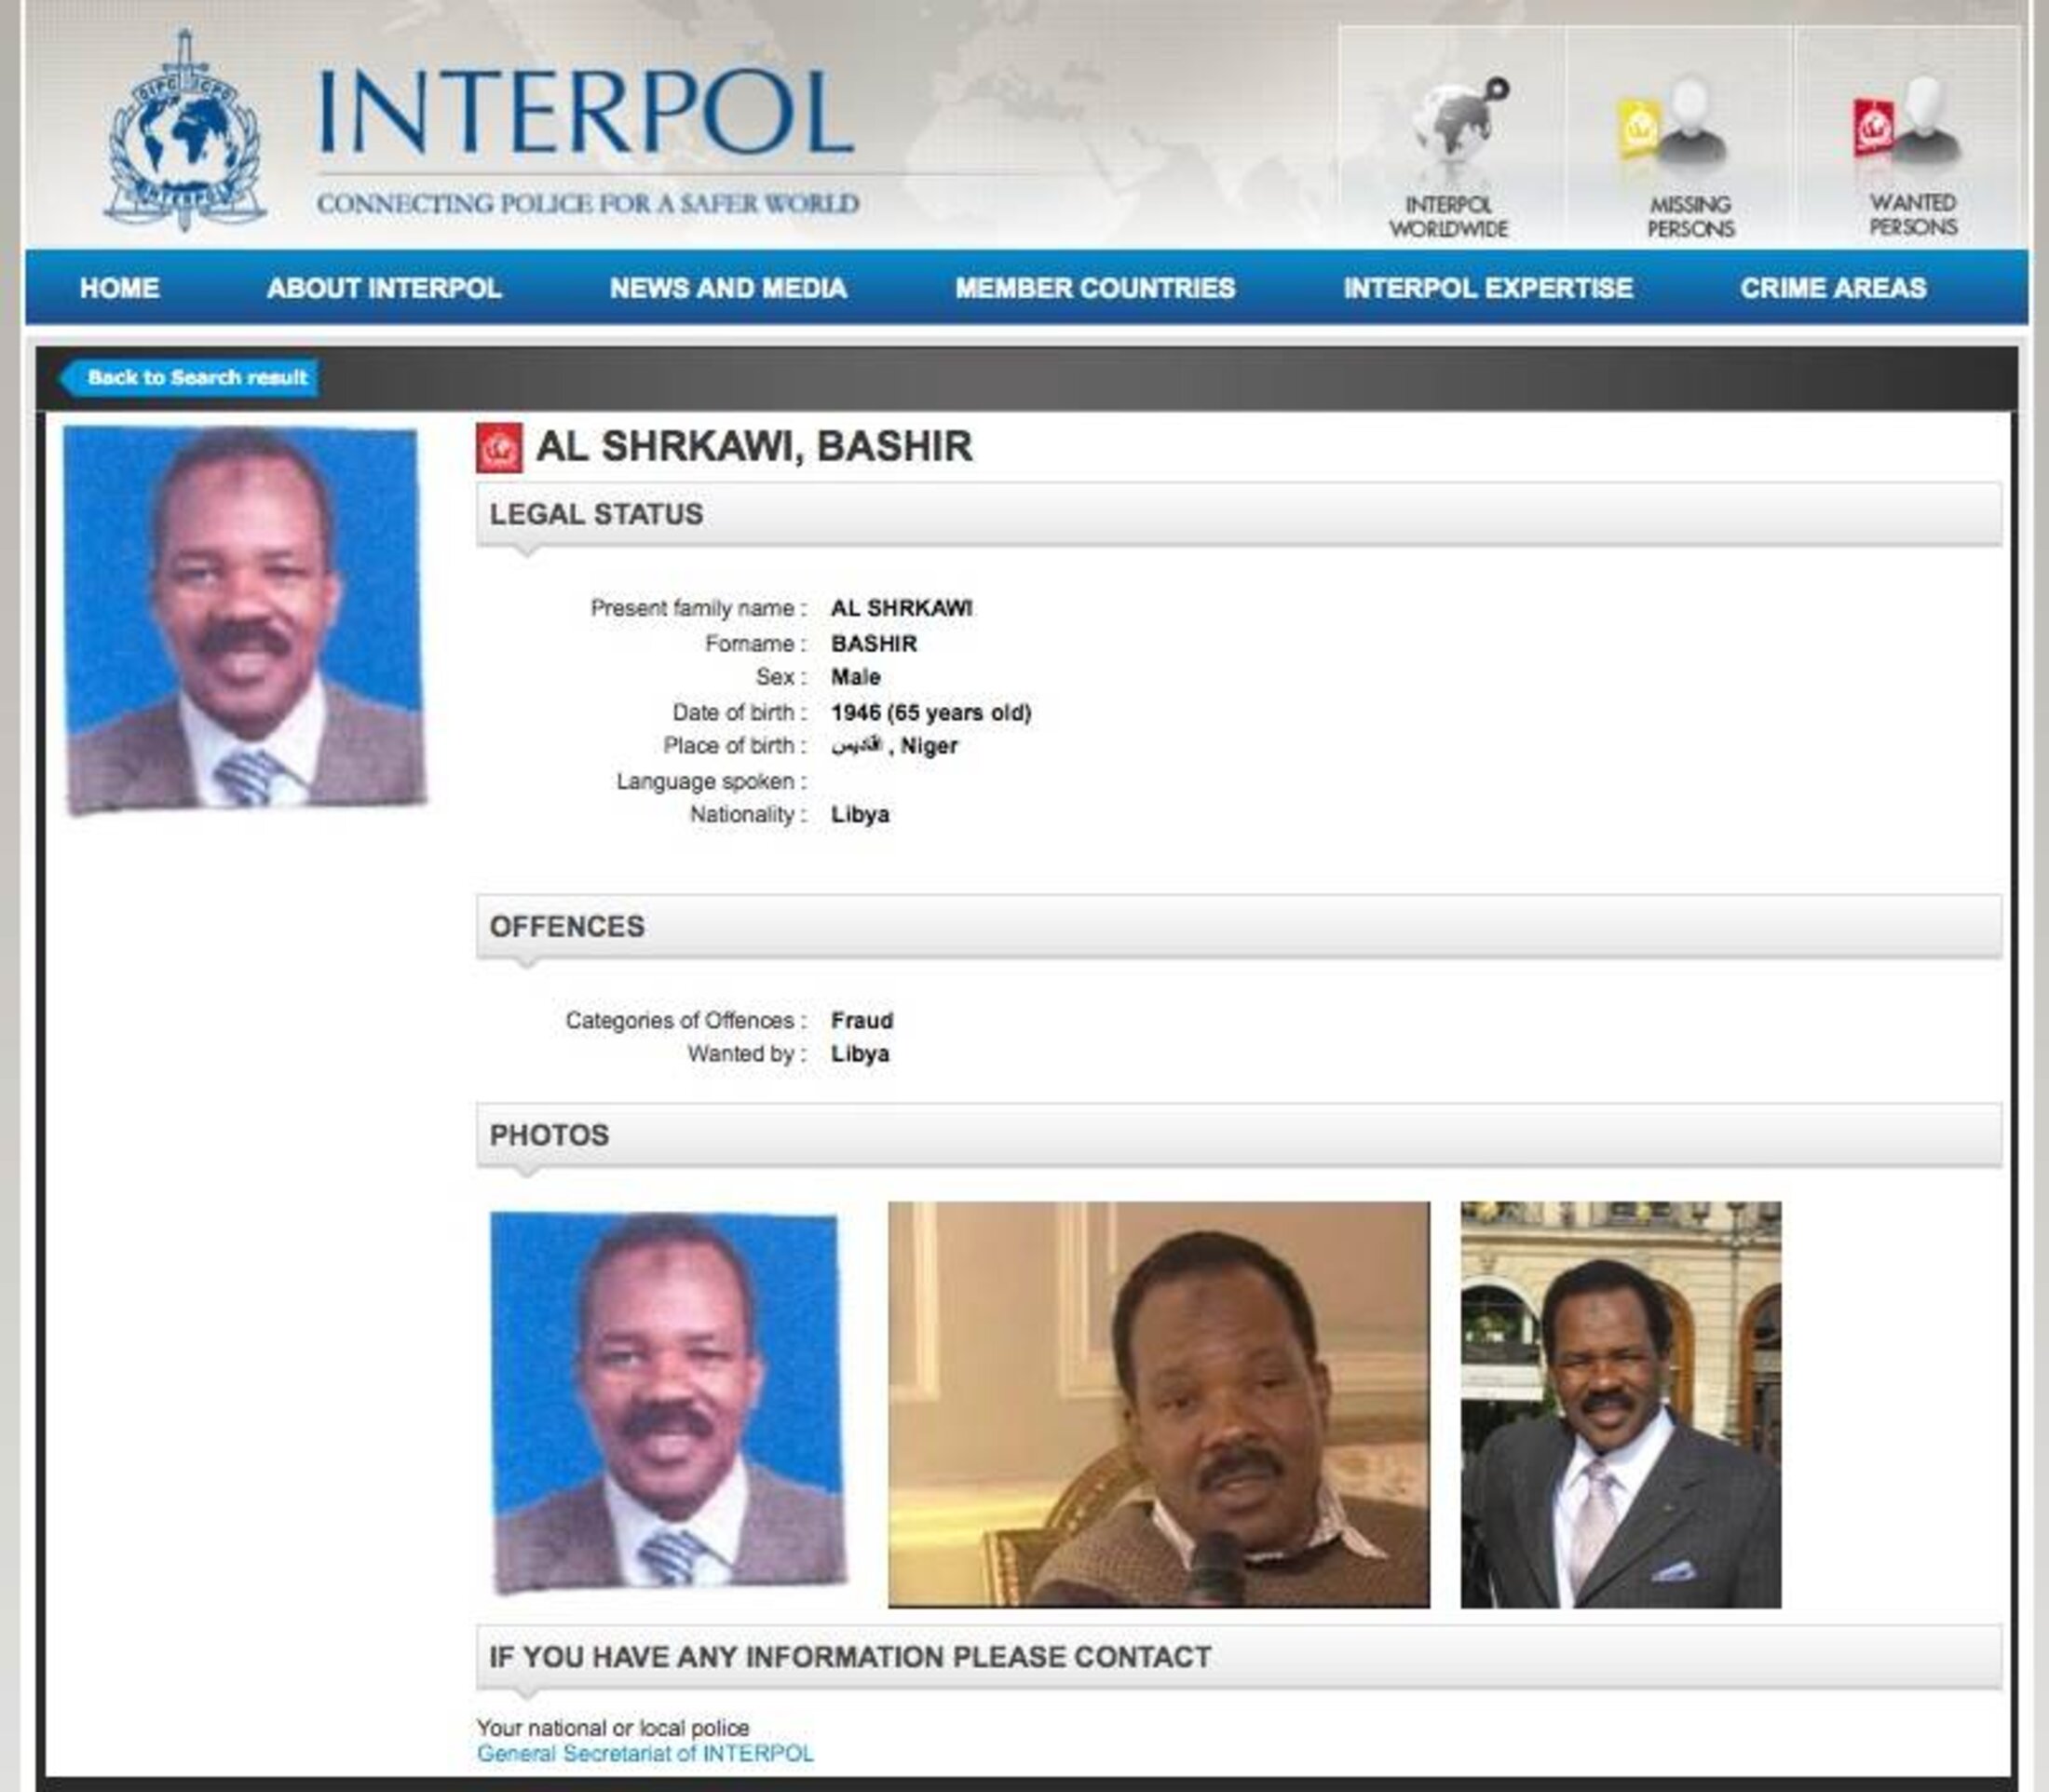
Task: Select the CRIME AREAS menu item
Action: (x=1832, y=288)
